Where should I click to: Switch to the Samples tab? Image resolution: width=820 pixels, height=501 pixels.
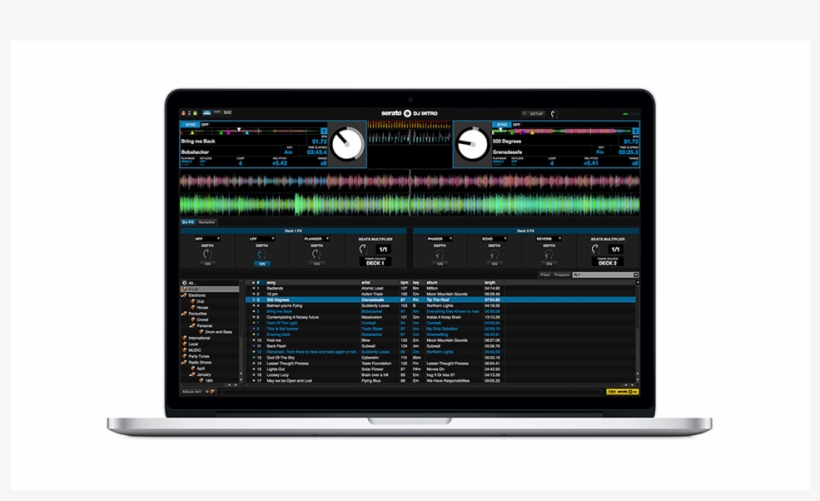click(x=207, y=222)
